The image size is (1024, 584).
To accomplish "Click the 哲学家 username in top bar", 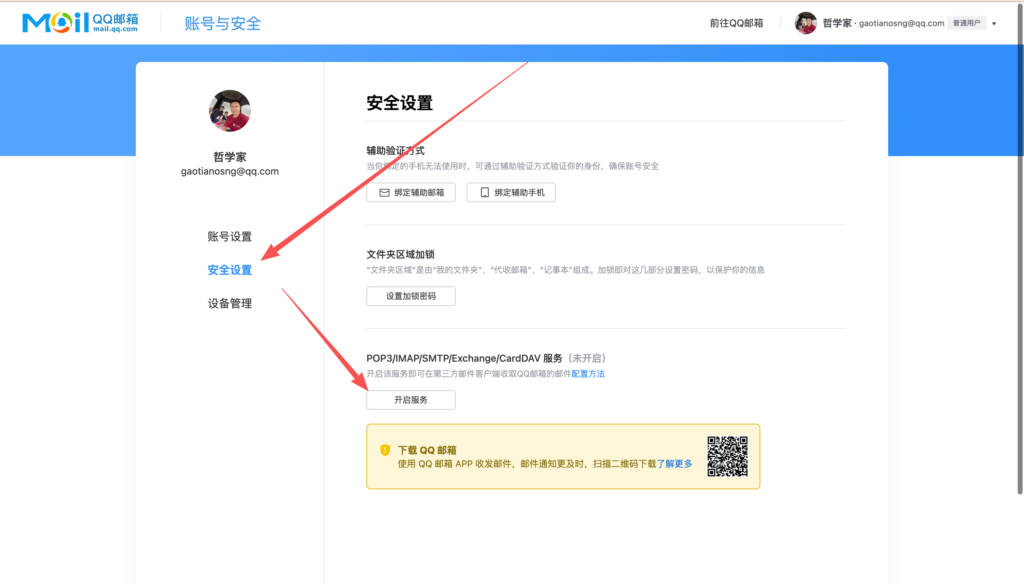I will [837, 23].
